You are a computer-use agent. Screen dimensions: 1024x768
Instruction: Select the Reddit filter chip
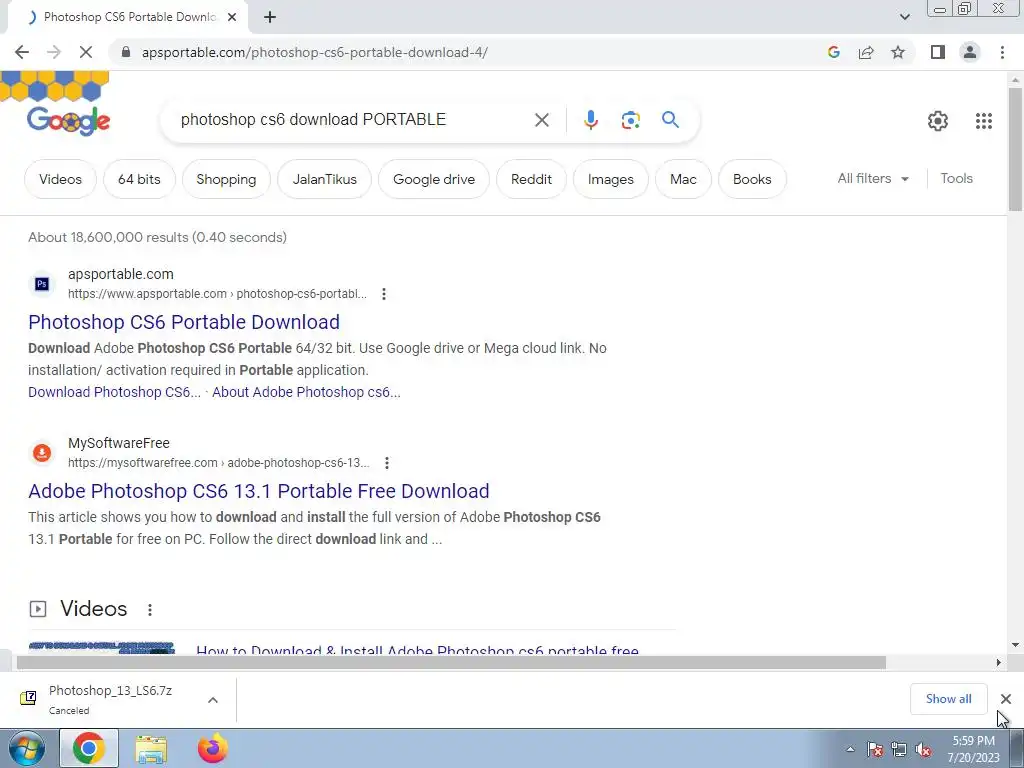pyautogui.click(x=531, y=179)
